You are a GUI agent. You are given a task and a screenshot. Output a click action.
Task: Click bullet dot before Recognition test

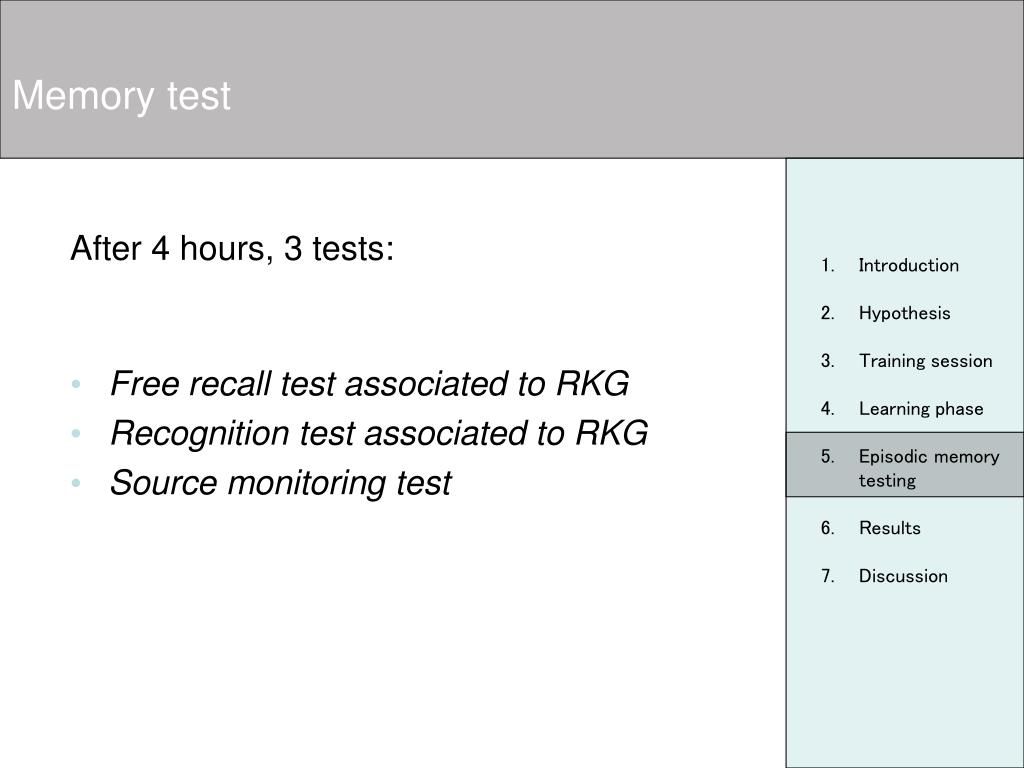(x=76, y=433)
